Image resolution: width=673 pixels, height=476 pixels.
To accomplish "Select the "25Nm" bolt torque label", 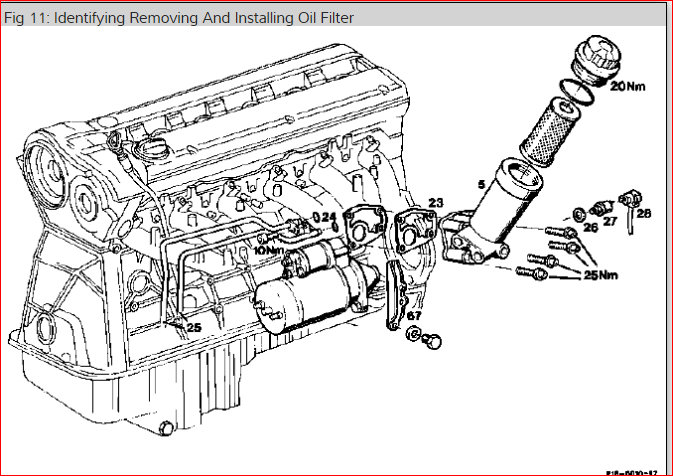I will pos(600,275).
